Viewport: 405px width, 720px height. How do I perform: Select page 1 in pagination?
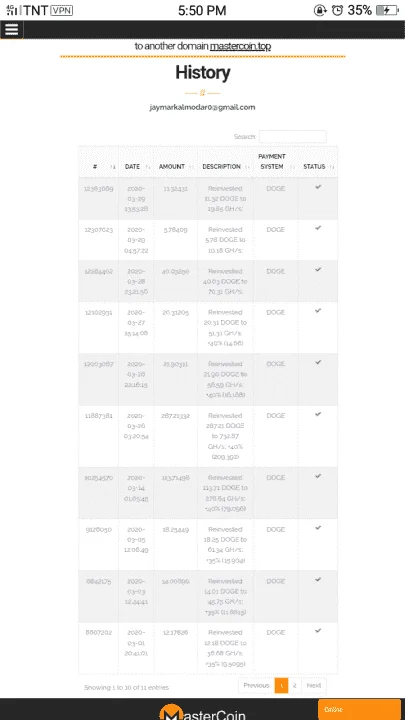281,686
